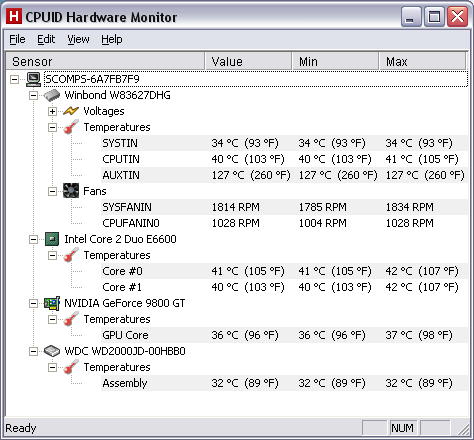Collapse the SCOMPS-6A7FB7F9 root node
The width and height of the screenshot is (474, 440).
point(14,79)
